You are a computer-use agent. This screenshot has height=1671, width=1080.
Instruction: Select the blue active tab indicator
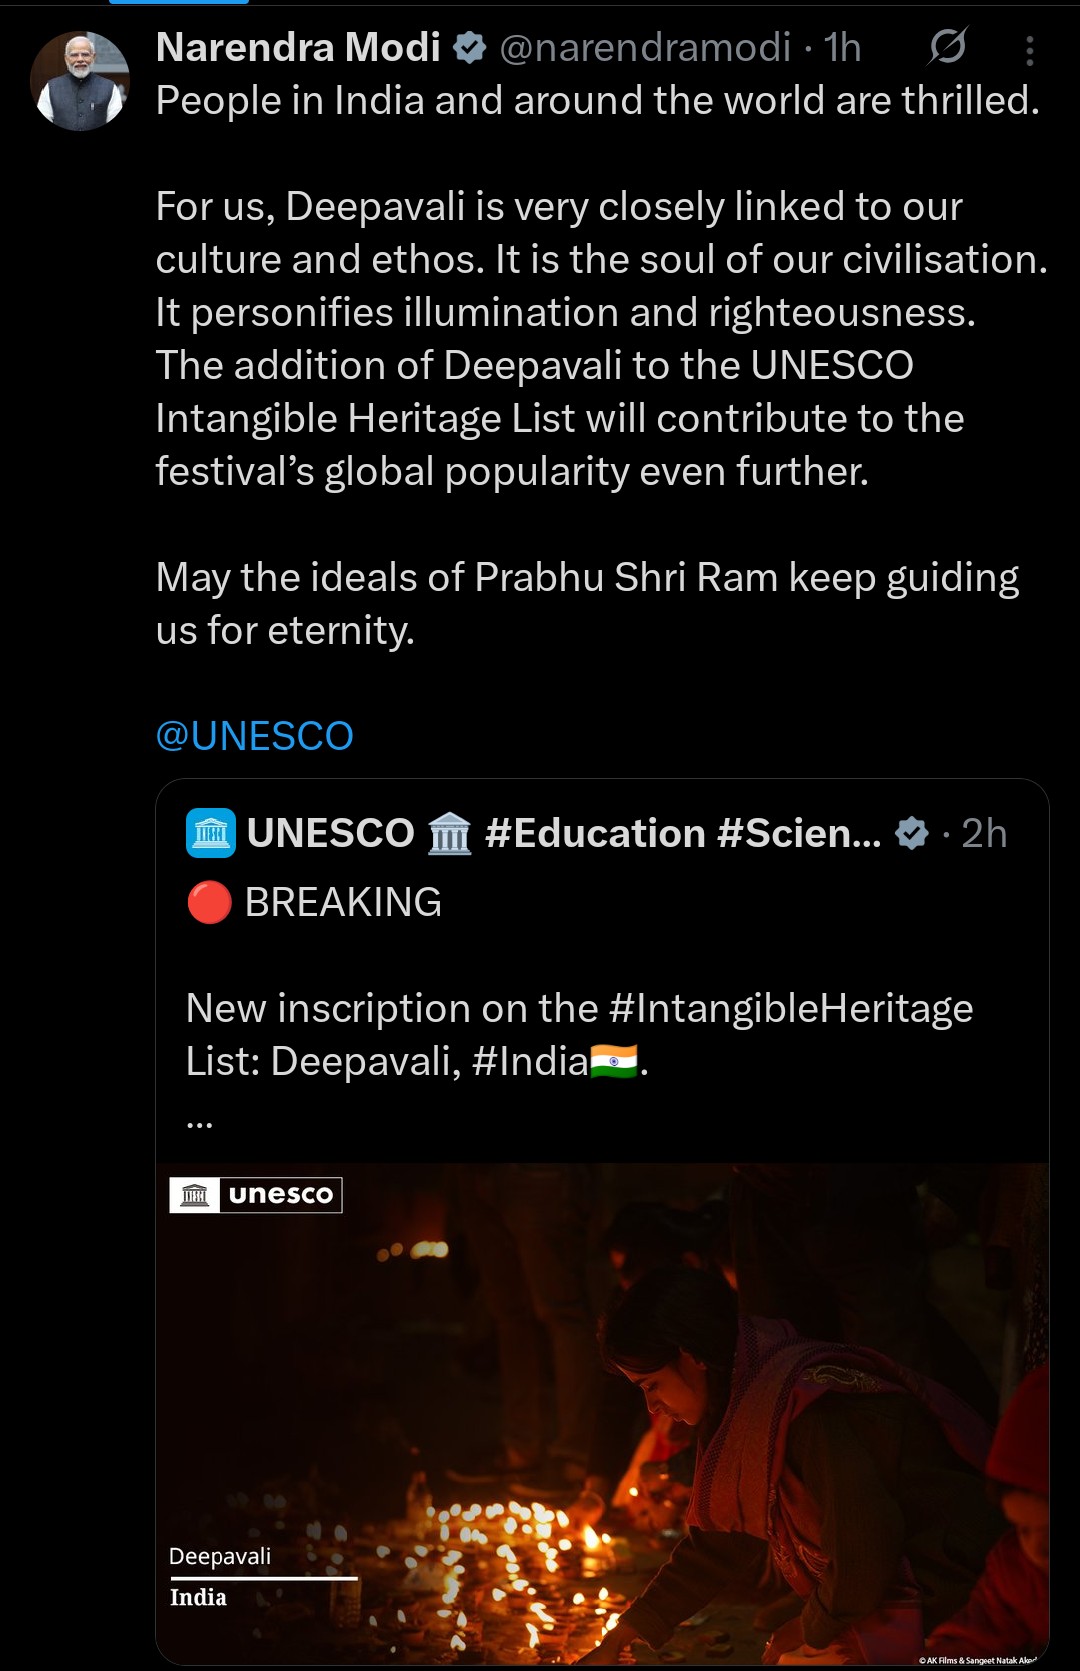click(x=178, y=3)
